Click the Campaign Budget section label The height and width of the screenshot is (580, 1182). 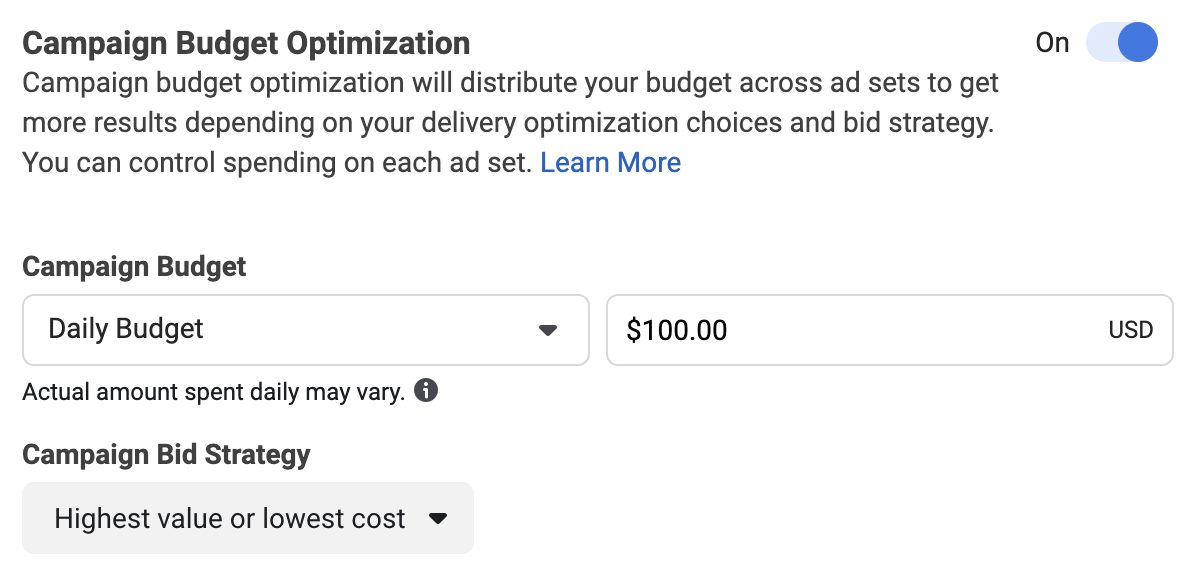point(134,266)
